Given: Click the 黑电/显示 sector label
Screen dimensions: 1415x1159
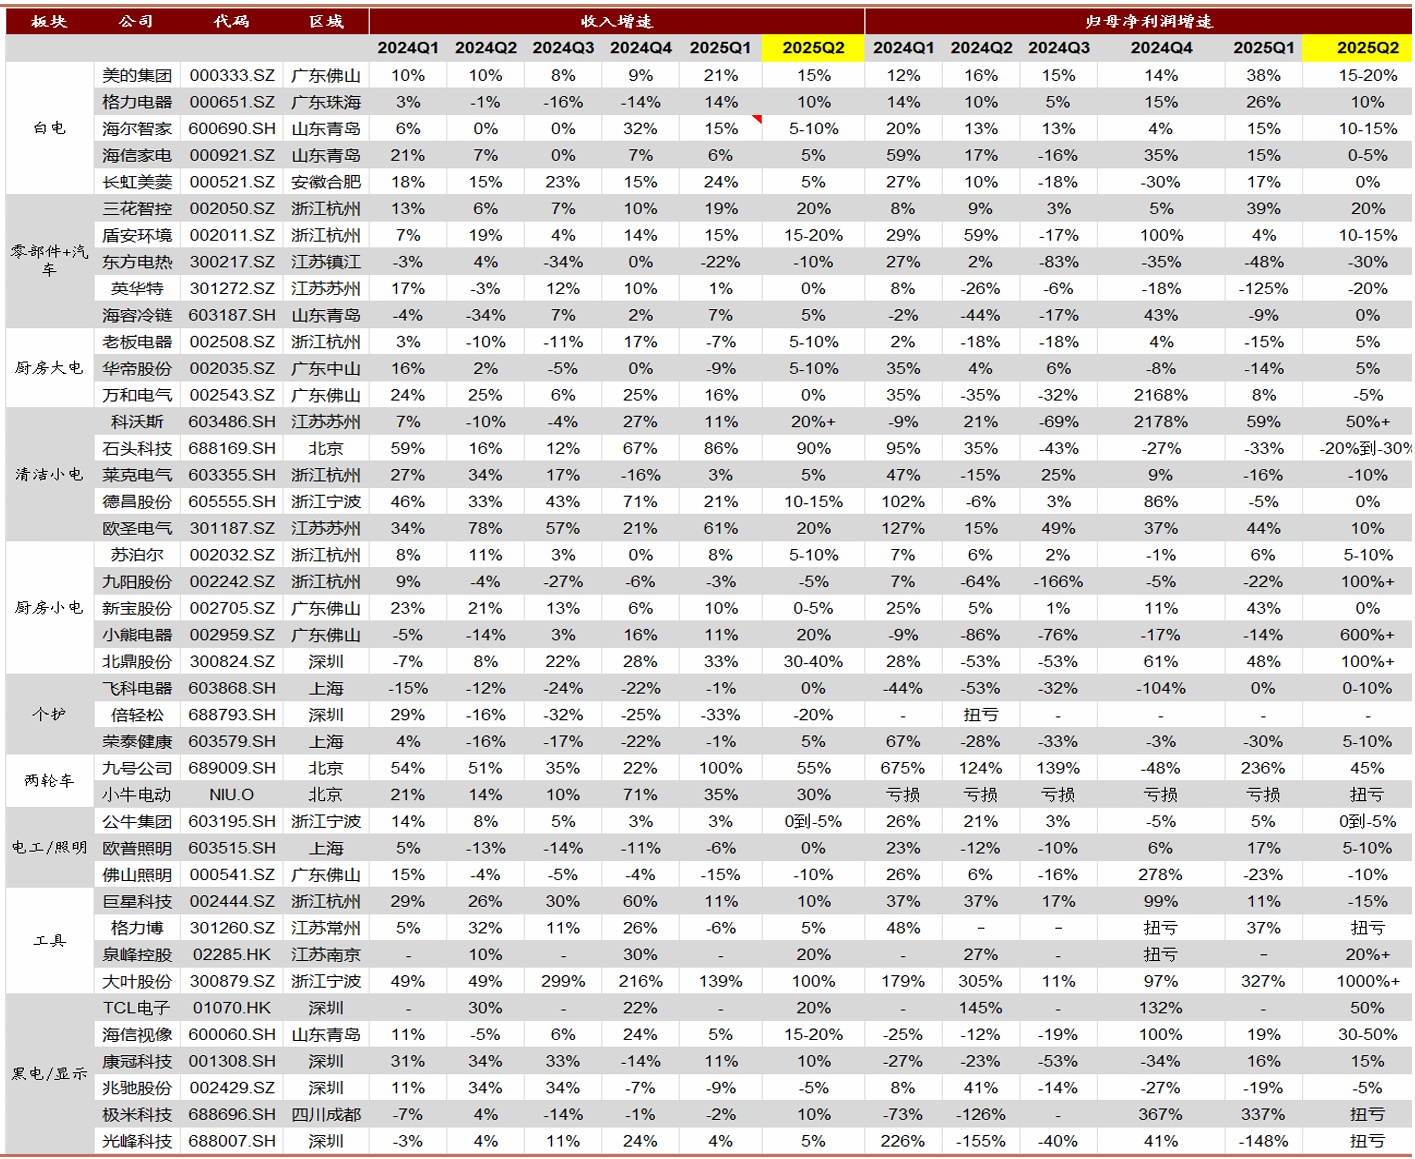Looking at the screenshot, I should coord(49,1074).
